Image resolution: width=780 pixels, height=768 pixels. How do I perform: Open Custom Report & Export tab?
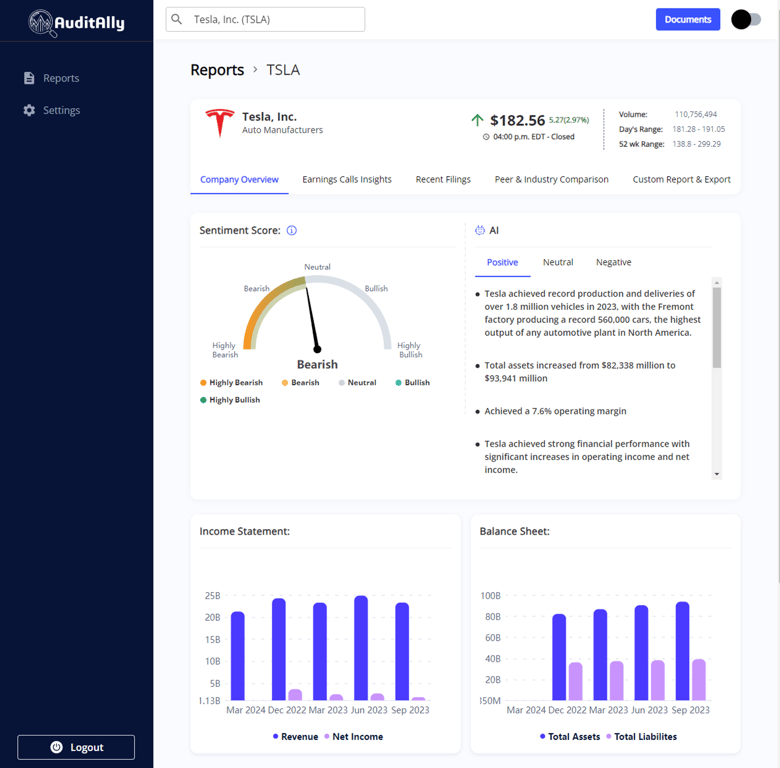pyautogui.click(x=682, y=180)
